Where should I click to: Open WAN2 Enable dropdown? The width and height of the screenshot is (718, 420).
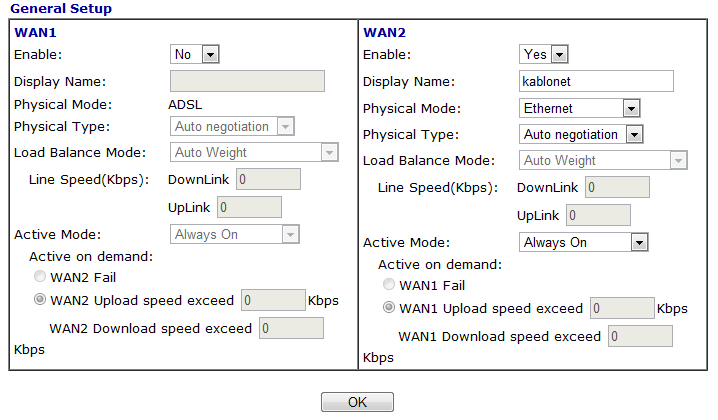(x=544, y=55)
